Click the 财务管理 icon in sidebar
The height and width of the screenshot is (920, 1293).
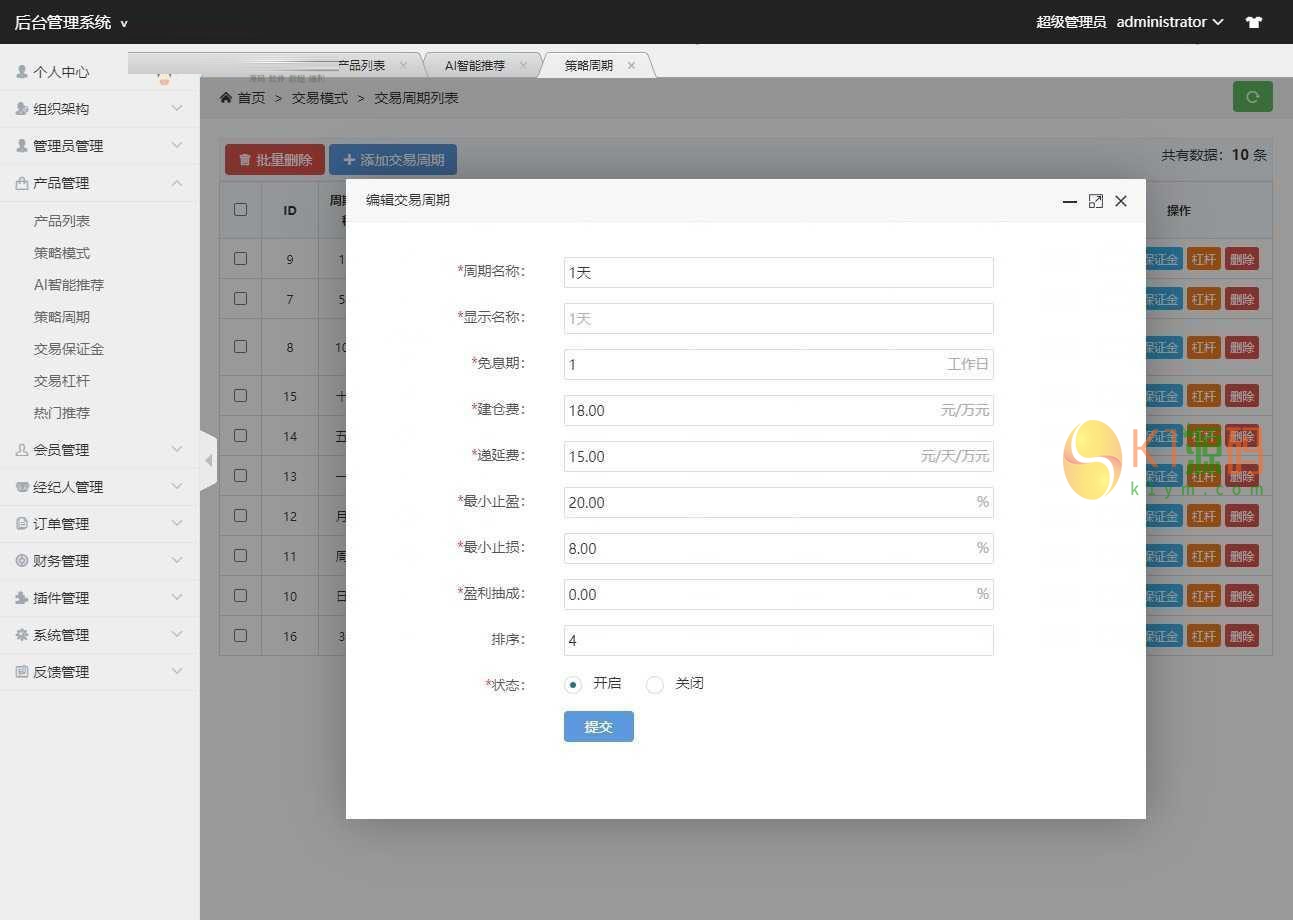click(x=22, y=560)
